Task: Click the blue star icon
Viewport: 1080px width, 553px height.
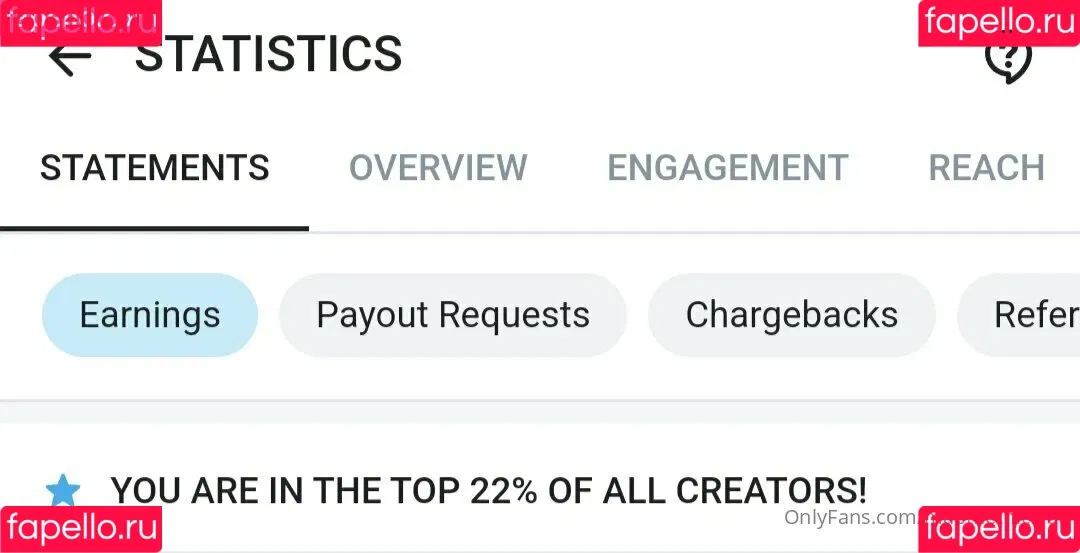Action: (x=63, y=490)
